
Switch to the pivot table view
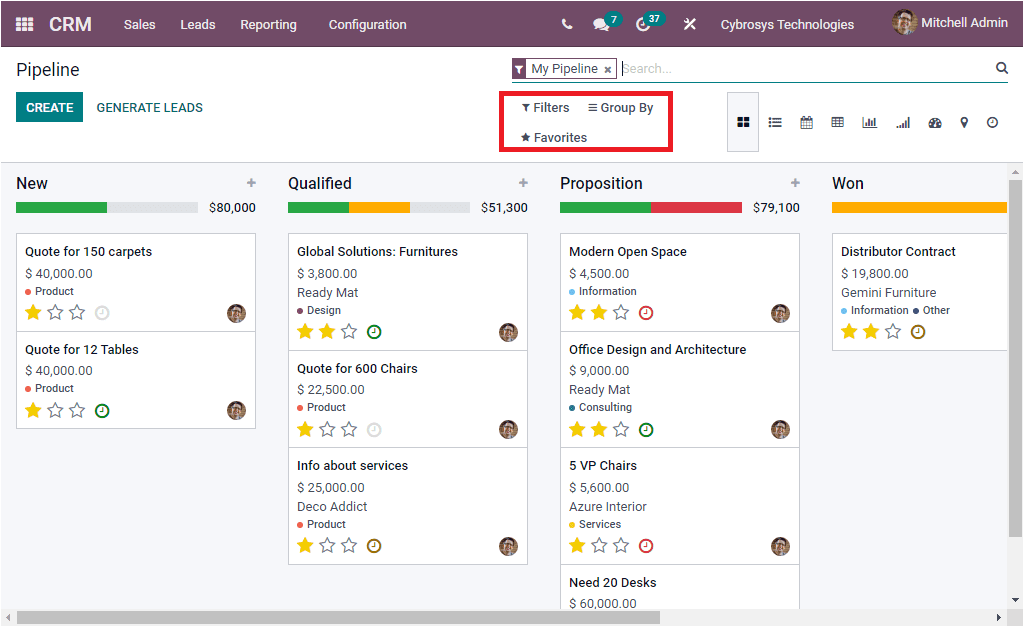[837, 122]
